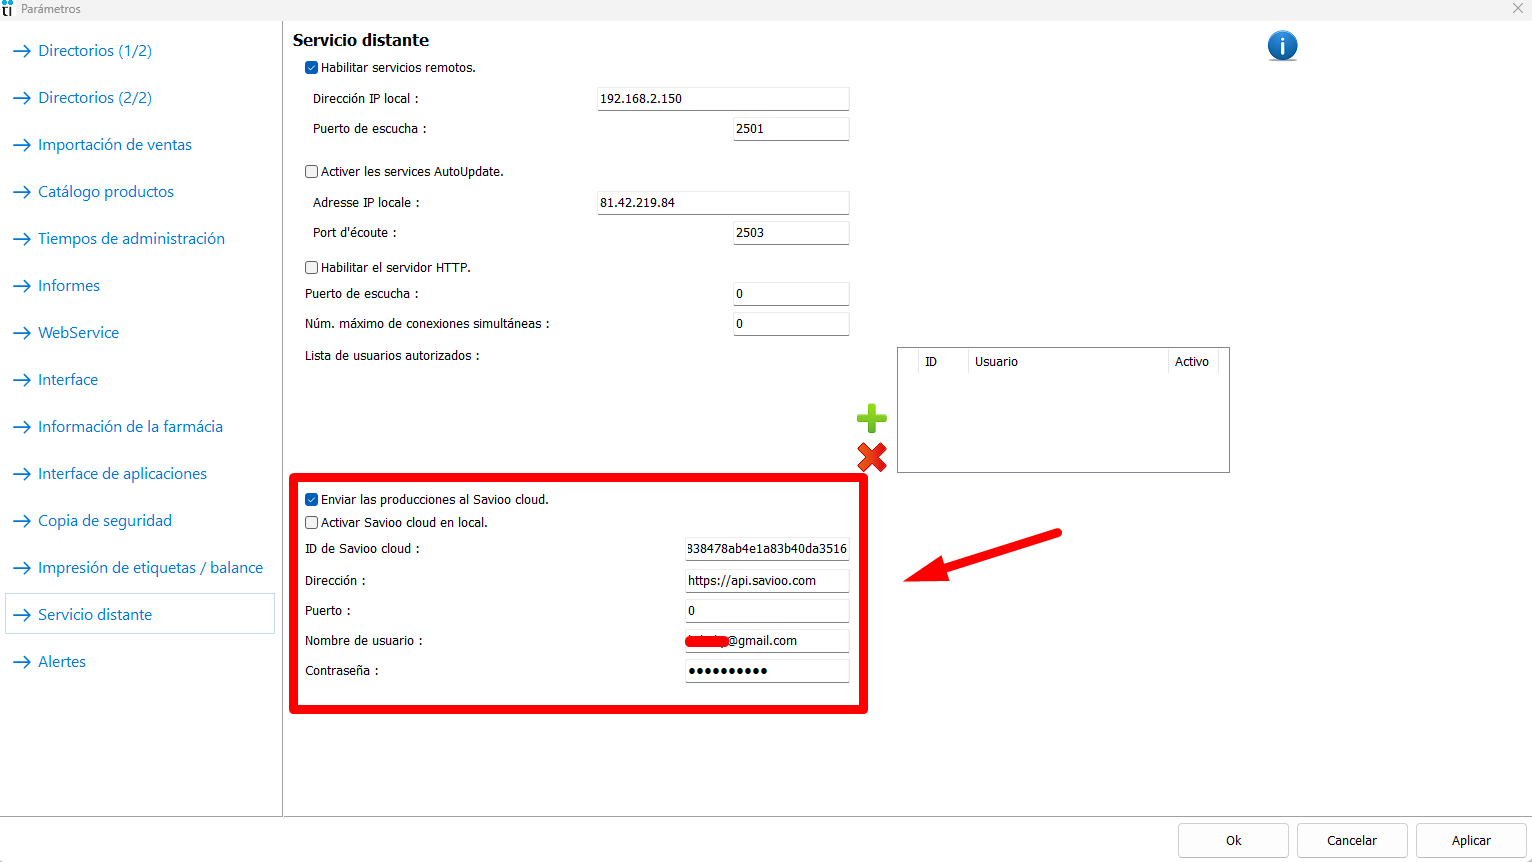Image resolution: width=1532 pixels, height=862 pixels.
Task: Select Copia de seguridad in sidebar
Action: coord(104,521)
